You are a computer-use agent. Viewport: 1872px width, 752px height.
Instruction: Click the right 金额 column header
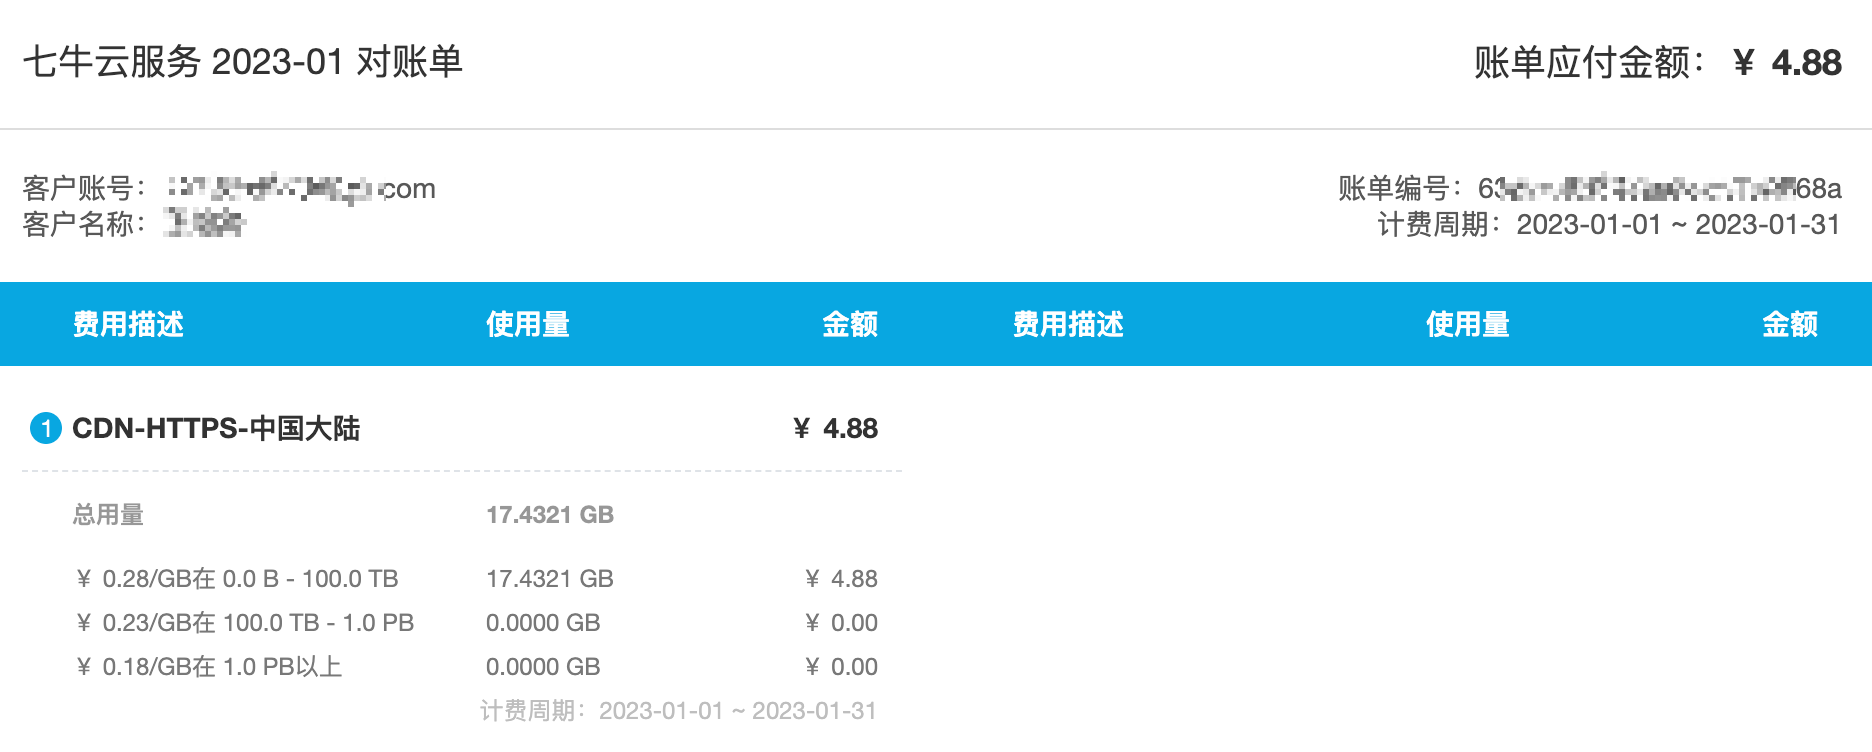1790,324
